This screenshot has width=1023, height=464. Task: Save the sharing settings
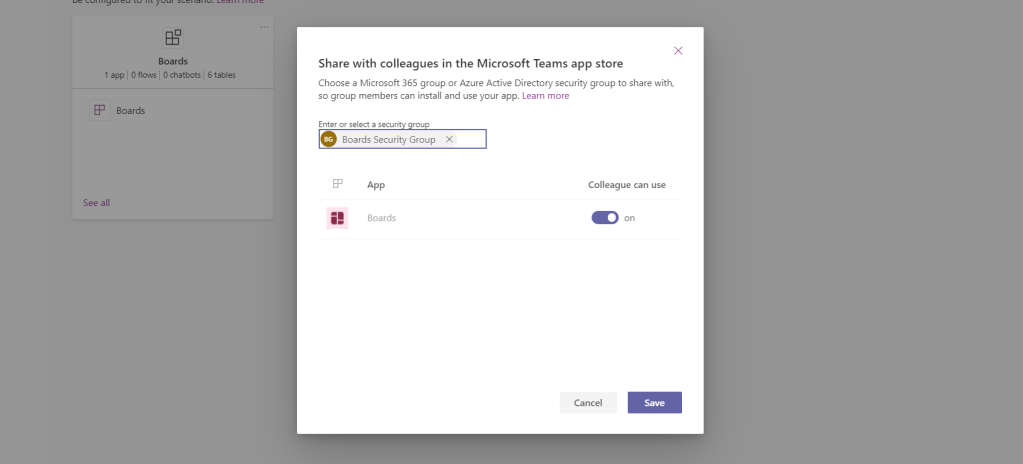pyautogui.click(x=654, y=402)
